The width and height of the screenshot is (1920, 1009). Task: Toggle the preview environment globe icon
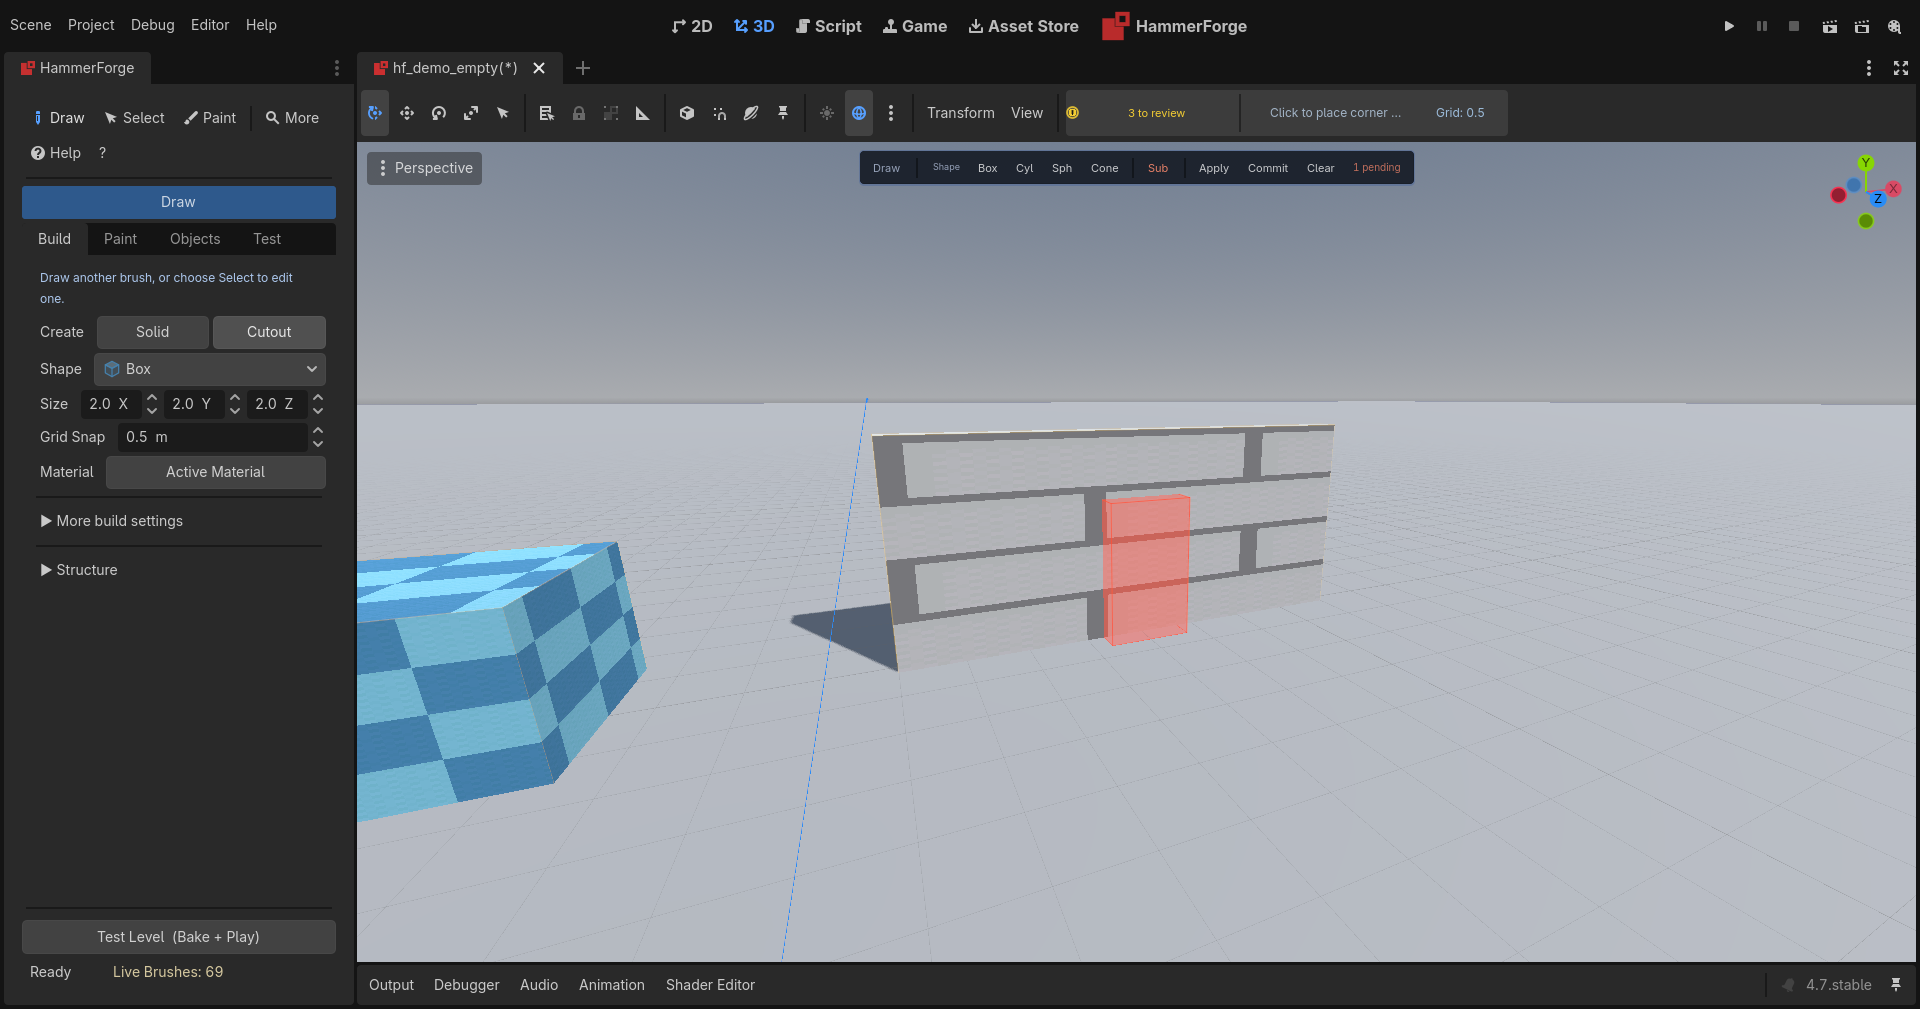click(x=859, y=113)
